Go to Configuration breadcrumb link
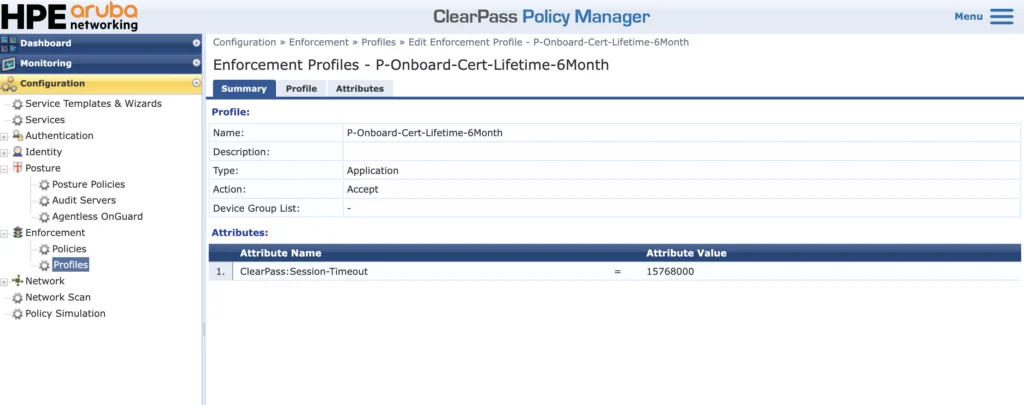 tap(245, 42)
